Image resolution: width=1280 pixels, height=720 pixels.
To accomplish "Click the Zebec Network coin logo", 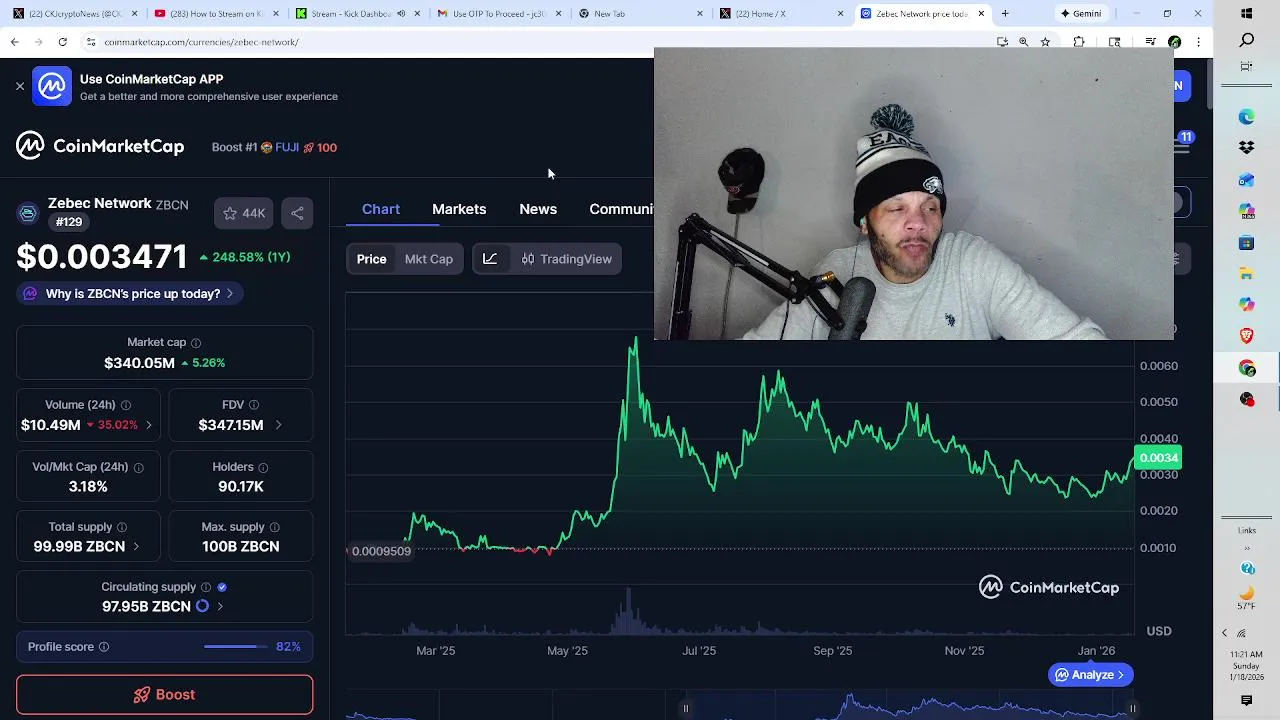I will click(28, 212).
